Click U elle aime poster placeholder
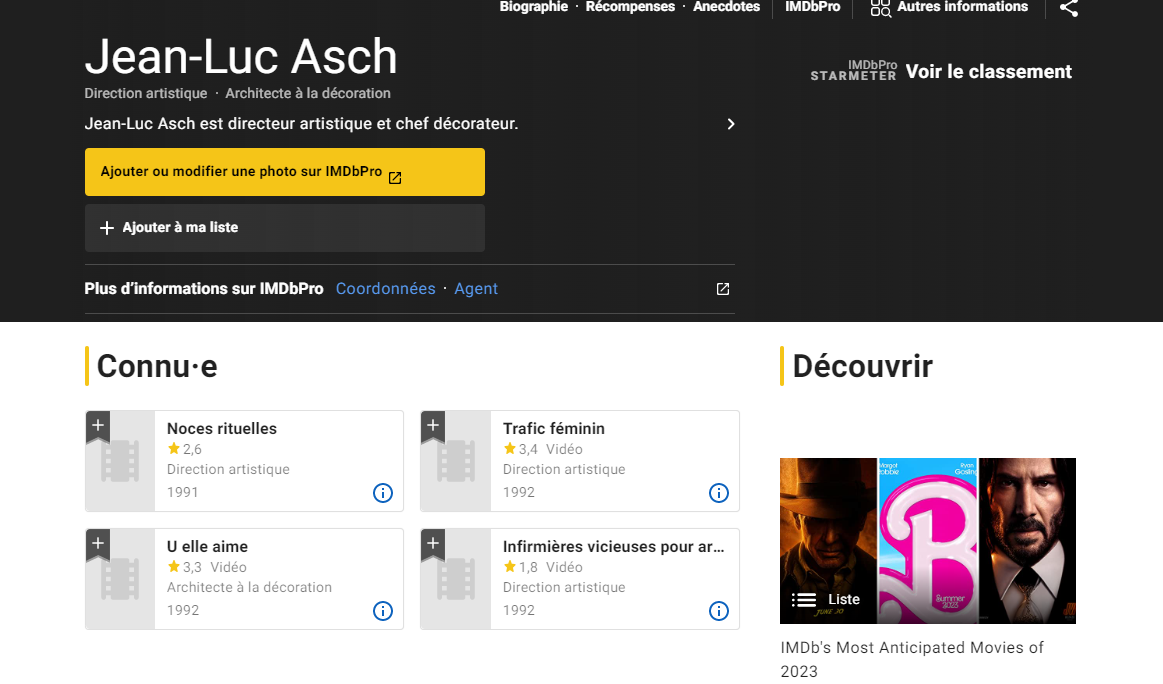This screenshot has height=684, width=1163. pyautogui.click(x=120, y=579)
